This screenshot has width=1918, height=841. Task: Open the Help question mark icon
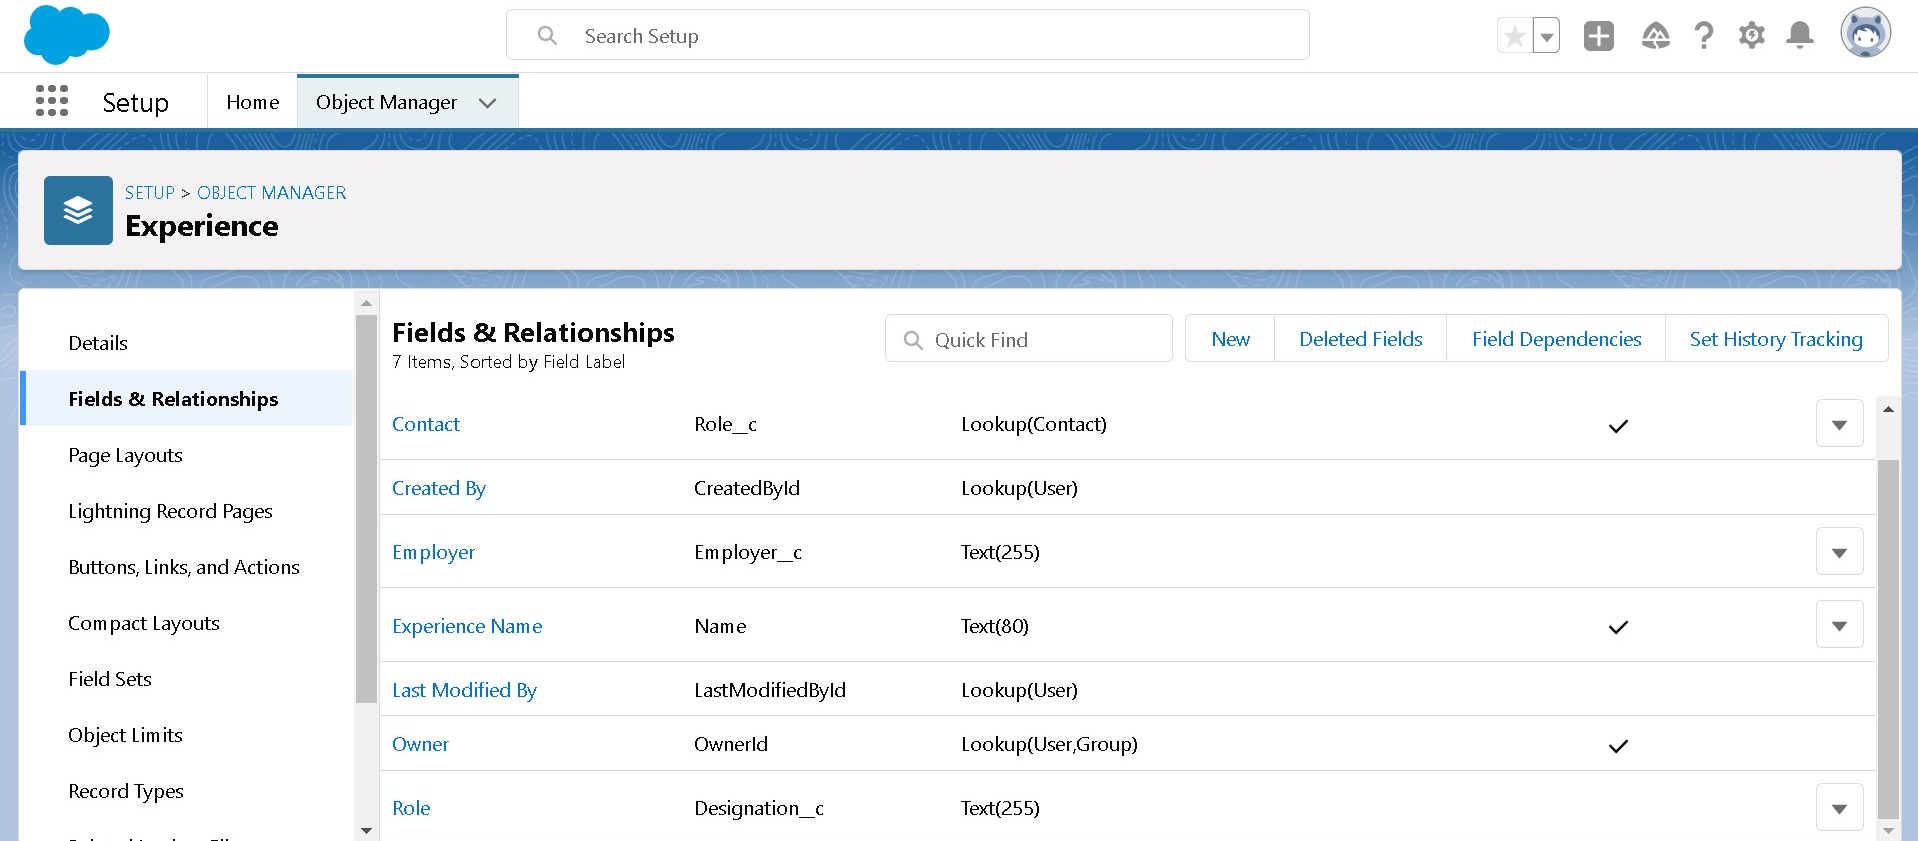tap(1703, 36)
